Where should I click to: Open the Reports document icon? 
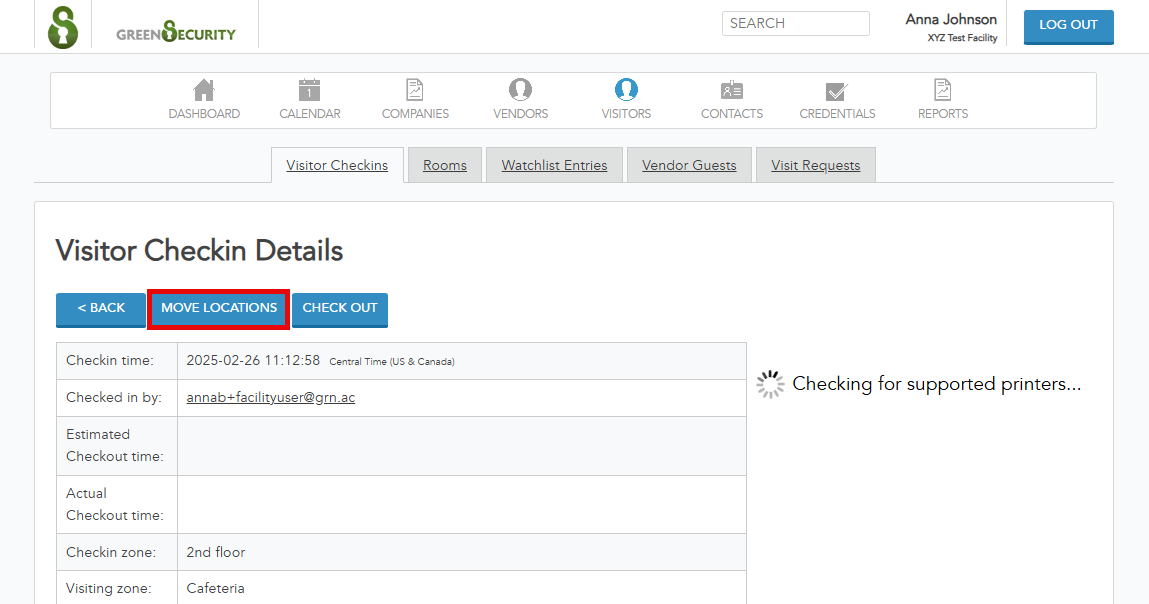coord(943,90)
